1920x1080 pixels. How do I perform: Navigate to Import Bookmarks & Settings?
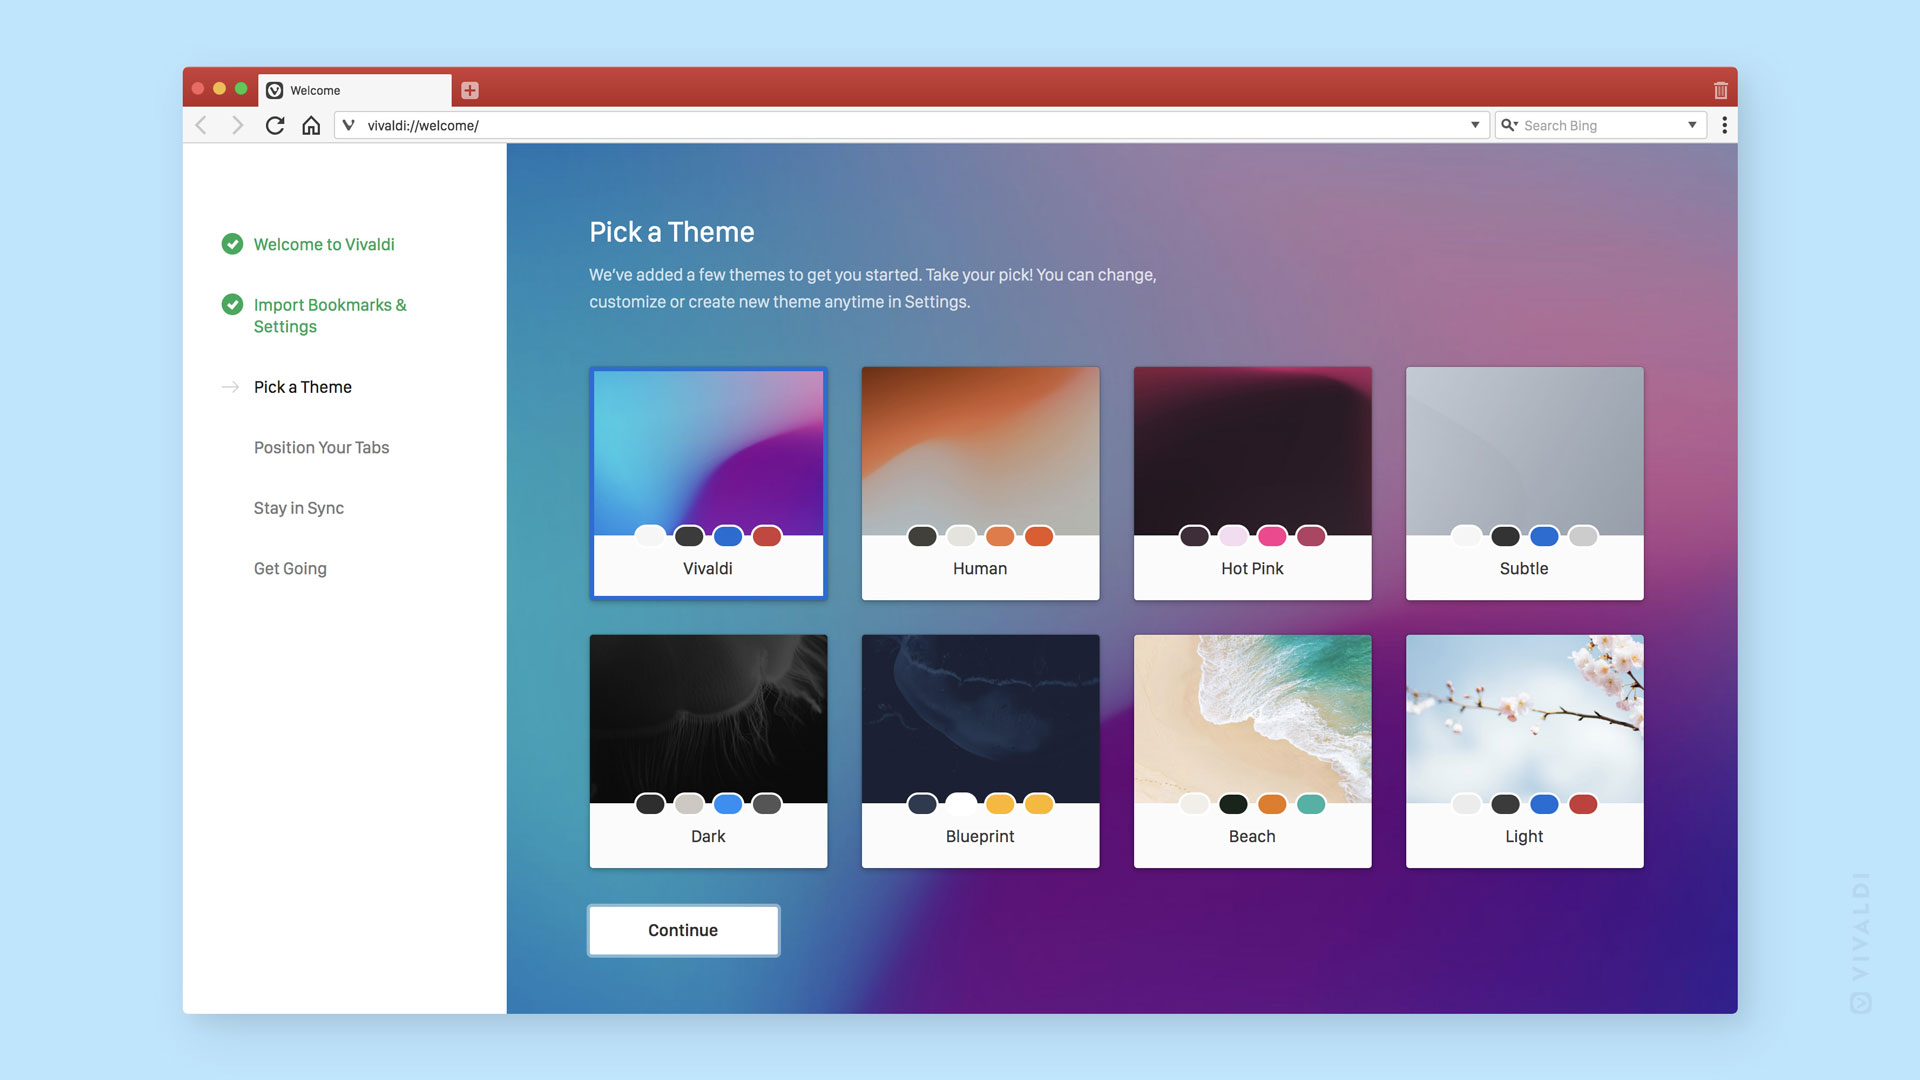pyautogui.click(x=331, y=315)
